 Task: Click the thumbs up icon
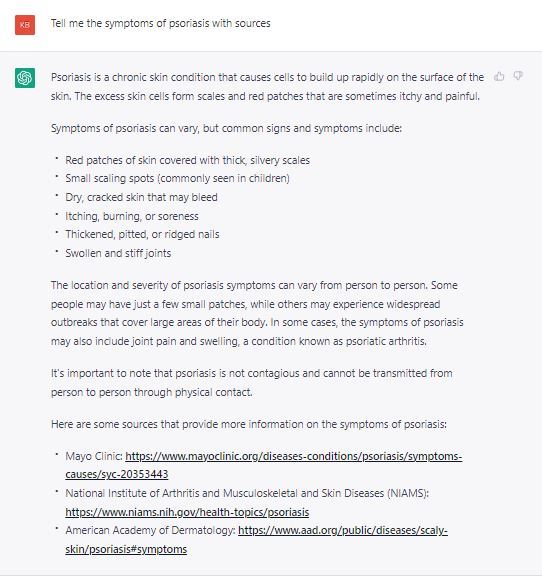[x=499, y=76]
